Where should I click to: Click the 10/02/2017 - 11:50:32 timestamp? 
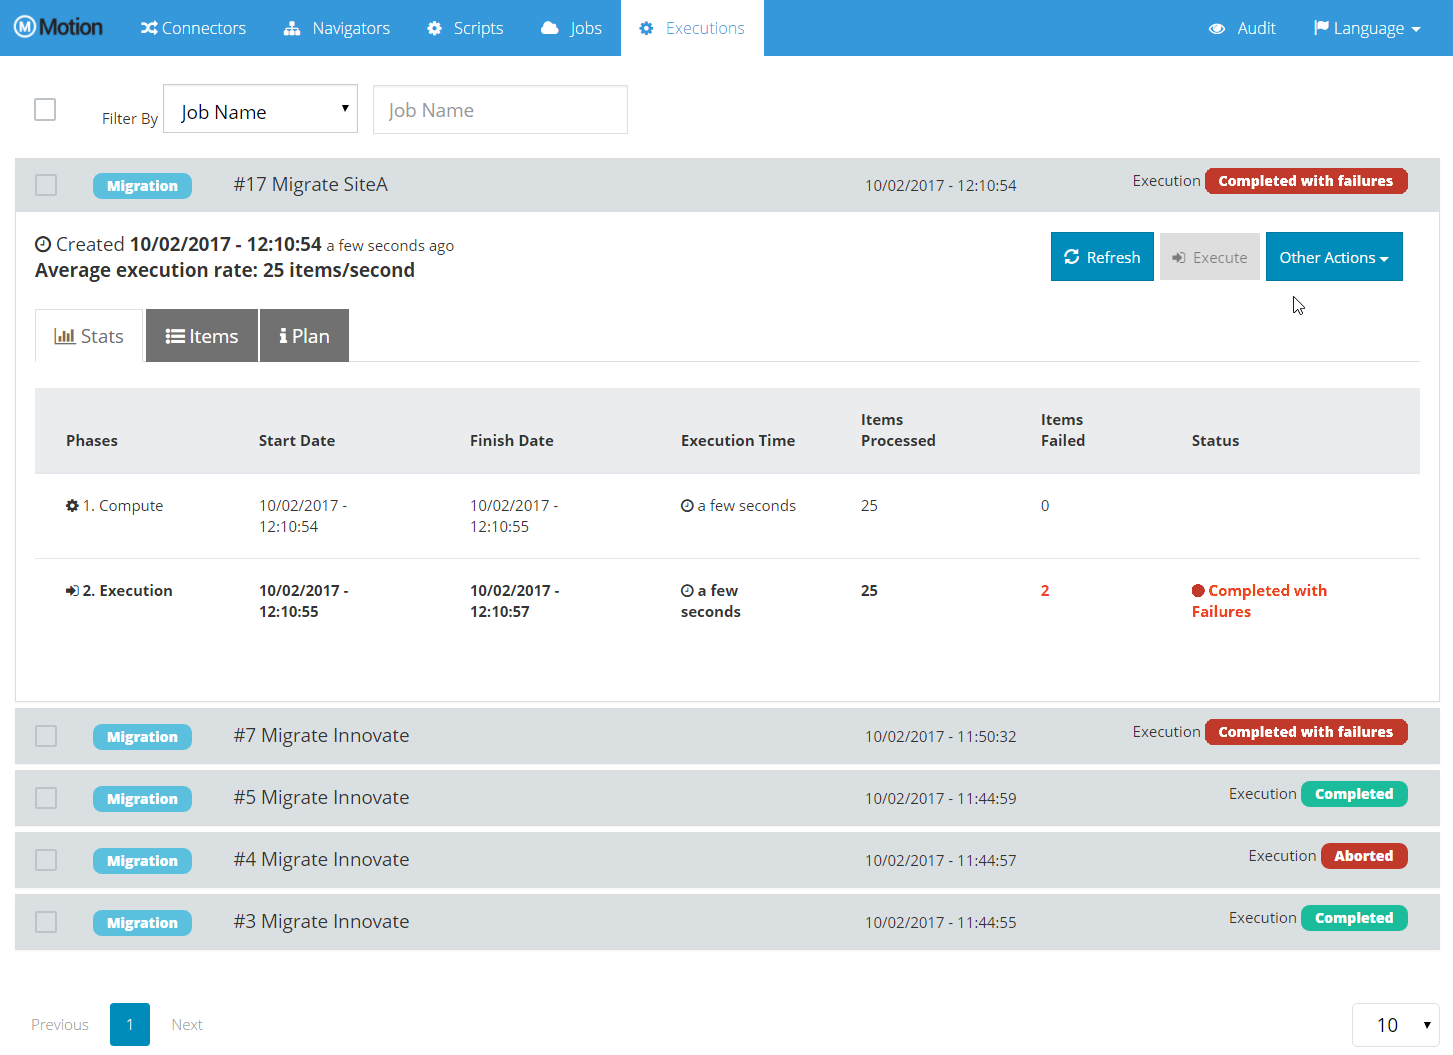click(940, 737)
